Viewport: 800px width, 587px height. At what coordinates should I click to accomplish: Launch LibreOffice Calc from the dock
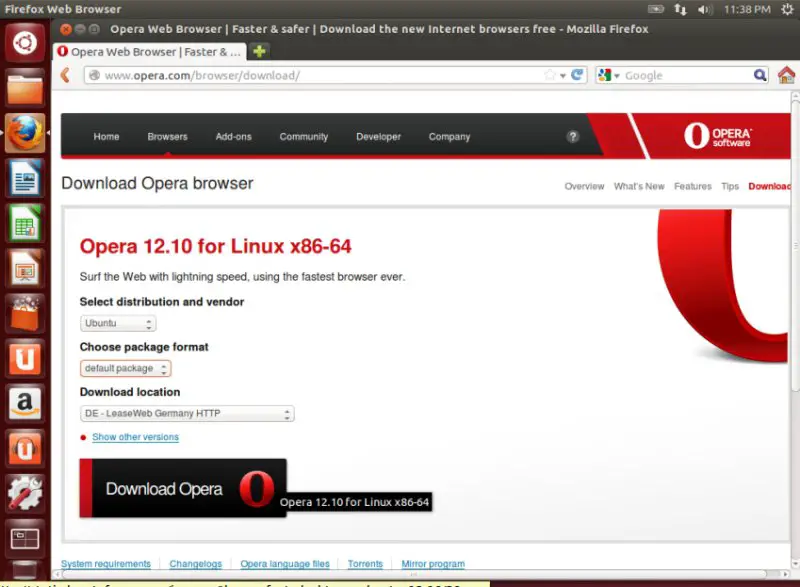pyautogui.click(x=24, y=223)
